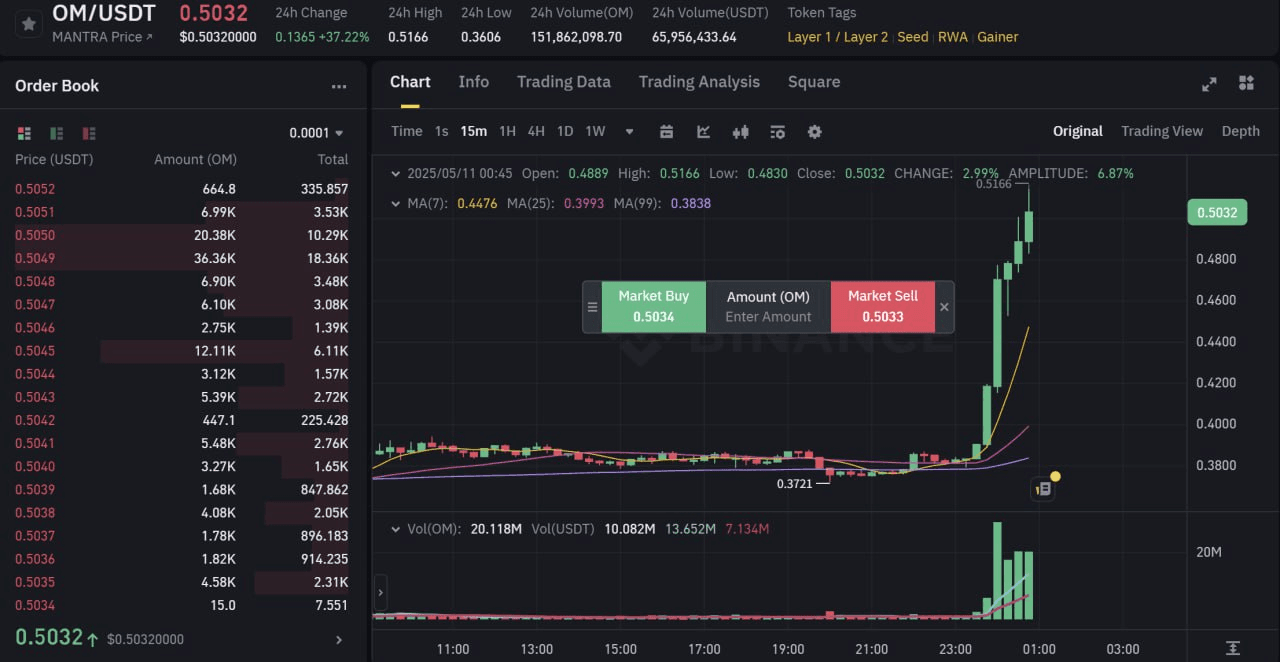Click the current price label 0.5032 on axis
Screen dimensions: 1280x662
pos(1217,212)
